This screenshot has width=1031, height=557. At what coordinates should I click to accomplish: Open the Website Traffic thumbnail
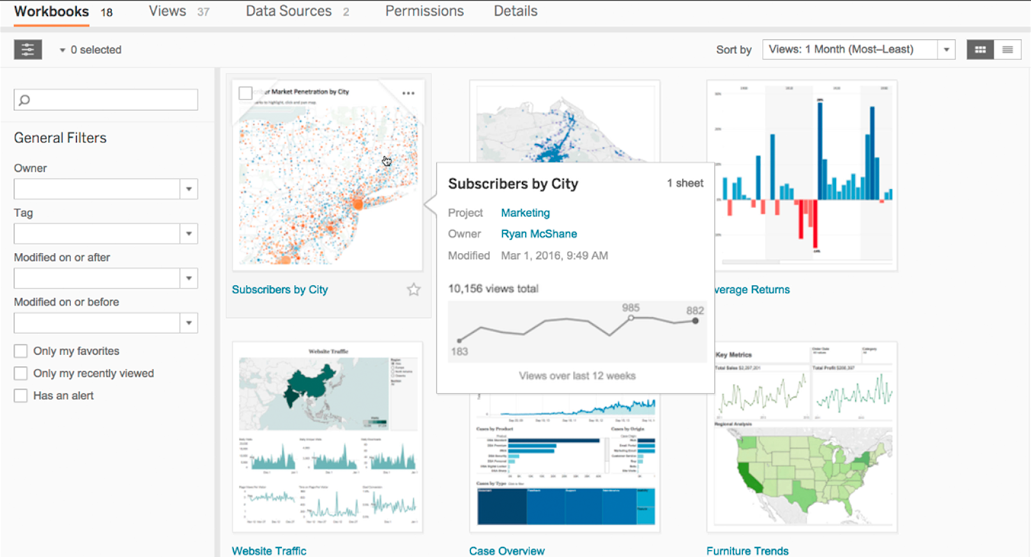click(327, 437)
